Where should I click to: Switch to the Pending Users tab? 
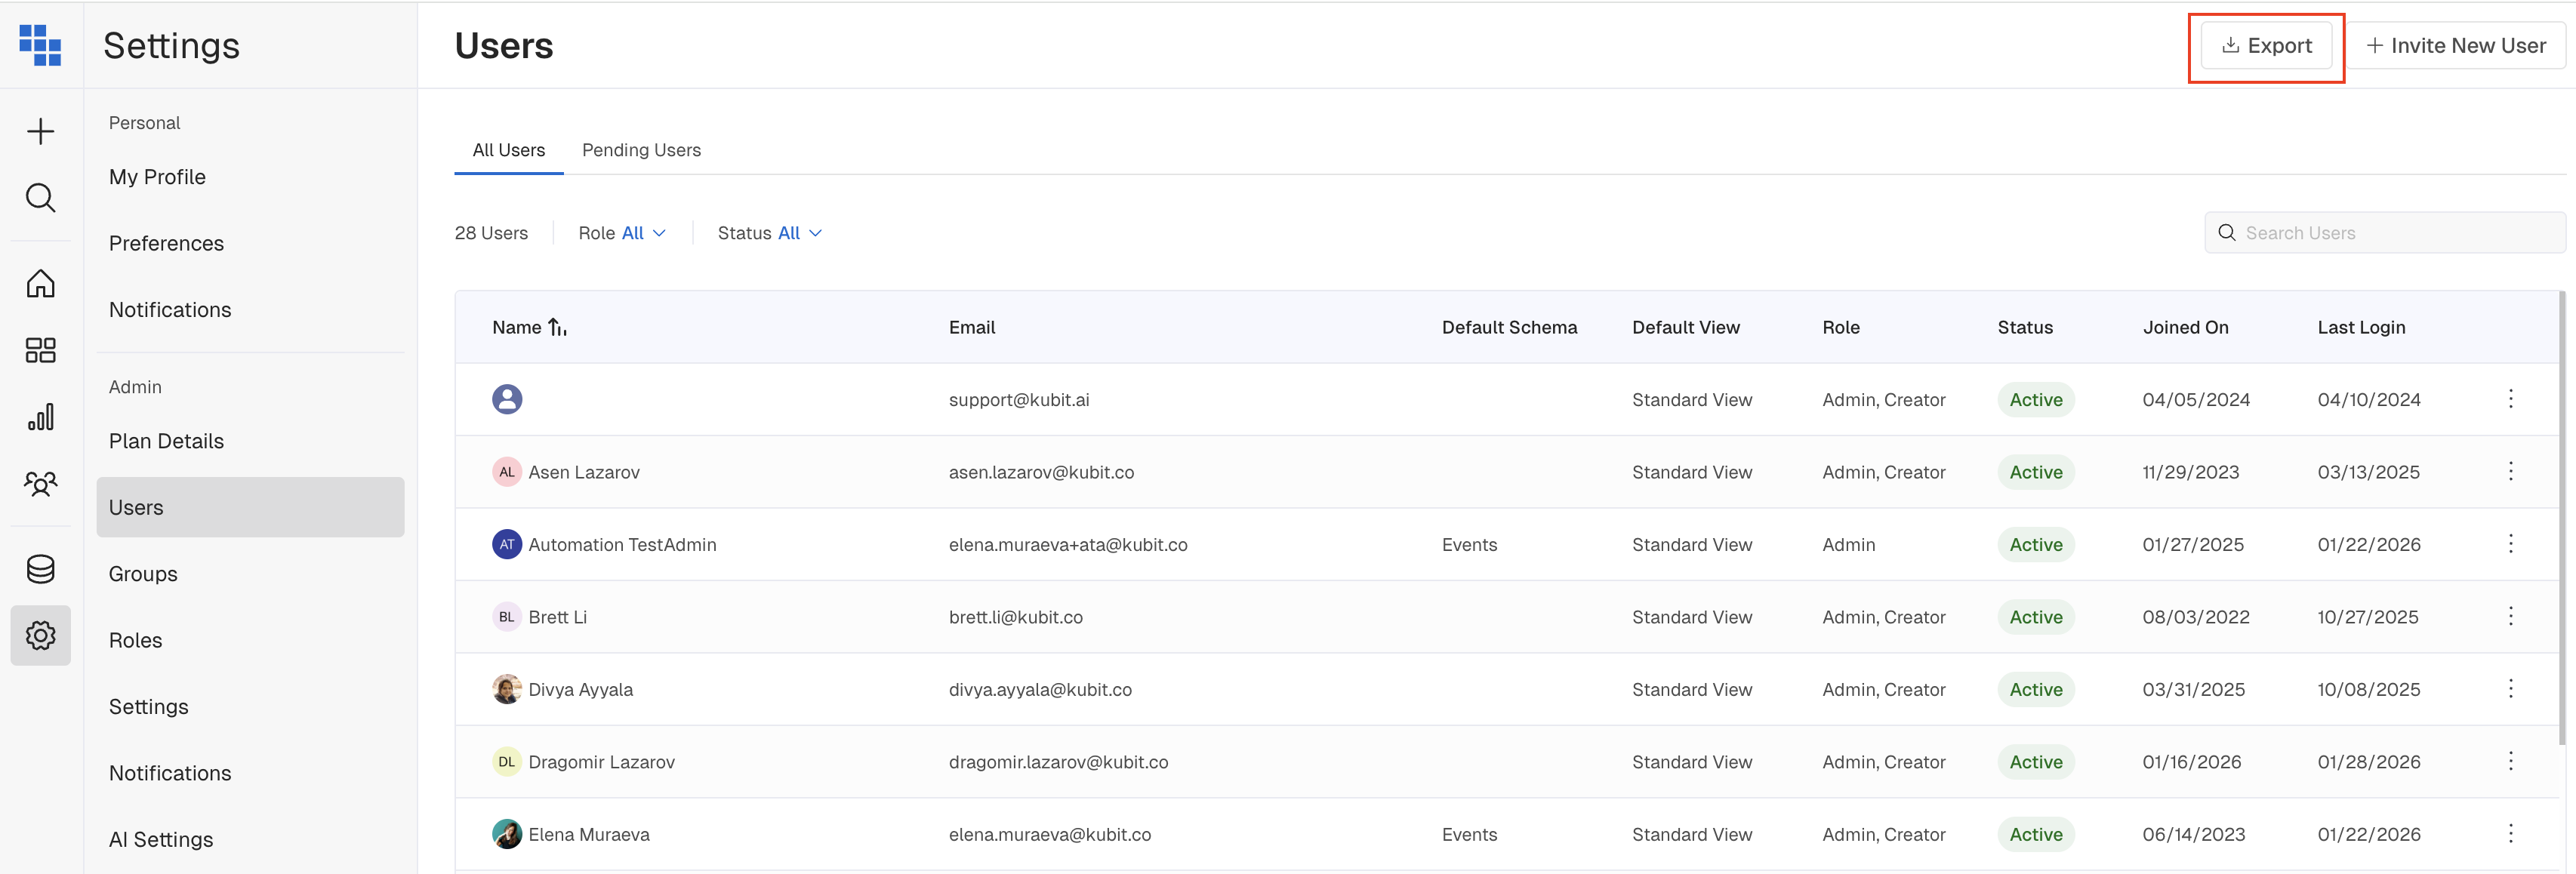(641, 150)
